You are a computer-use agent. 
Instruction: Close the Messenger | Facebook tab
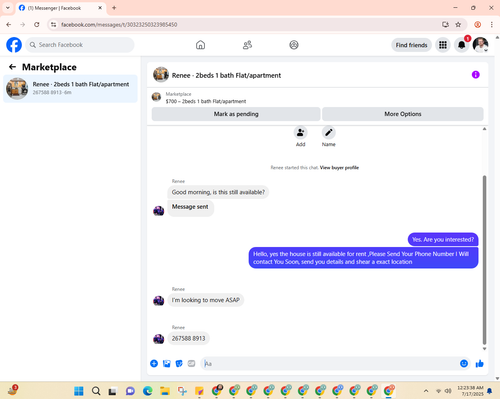[100, 8]
